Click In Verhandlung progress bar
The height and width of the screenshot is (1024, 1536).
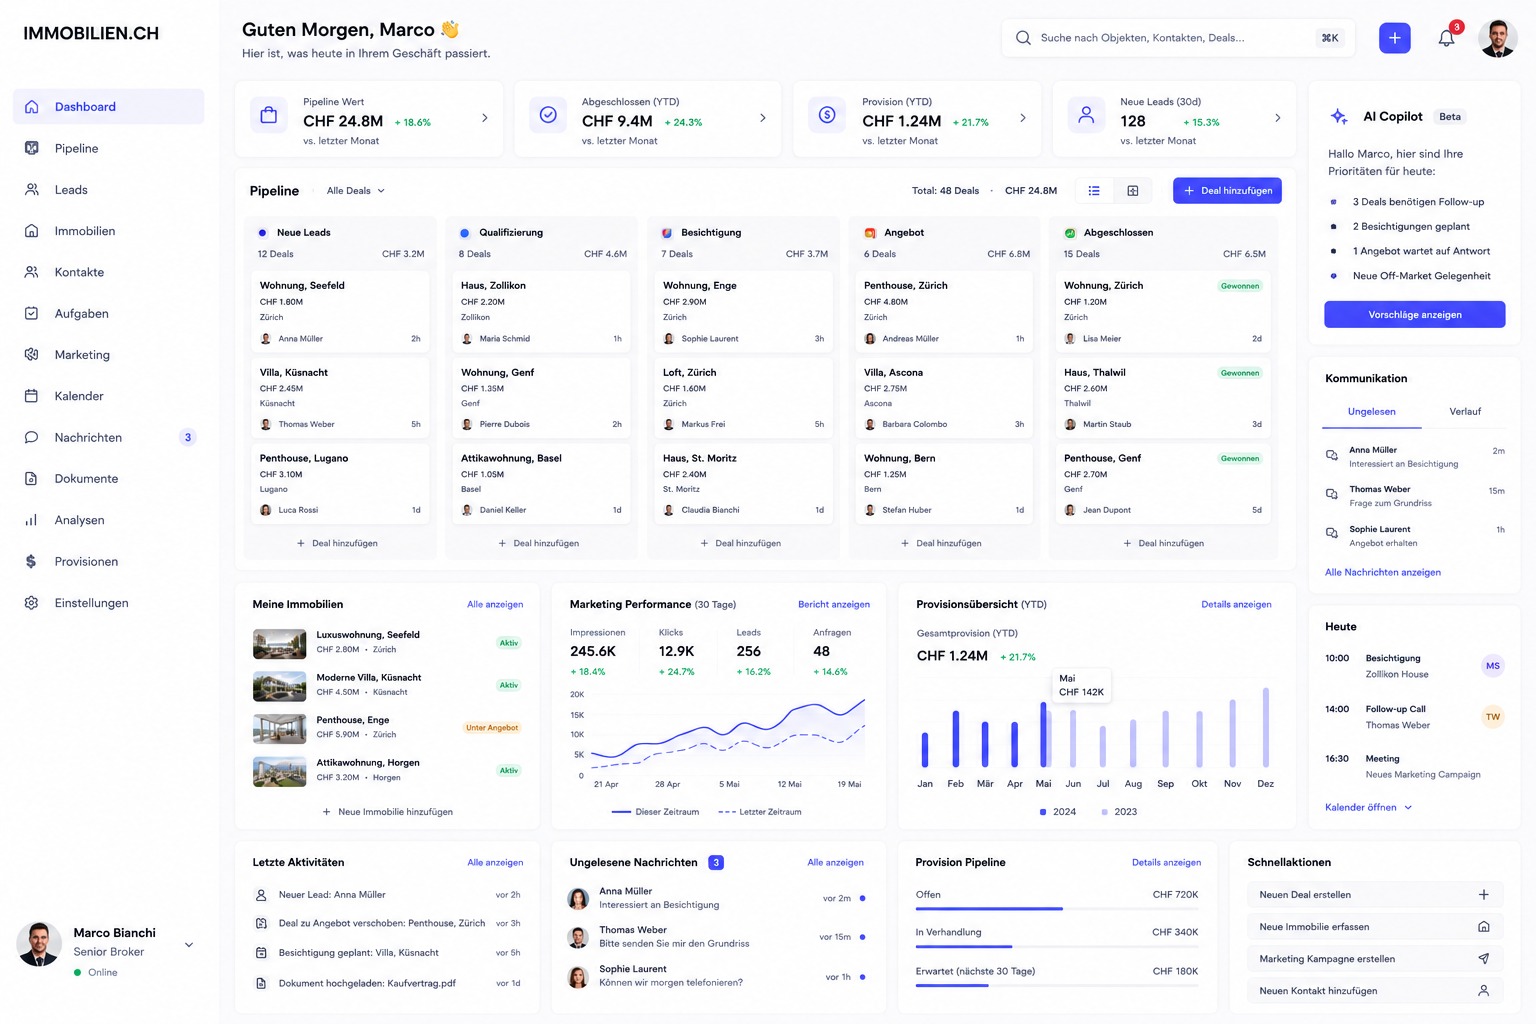(x=1057, y=947)
